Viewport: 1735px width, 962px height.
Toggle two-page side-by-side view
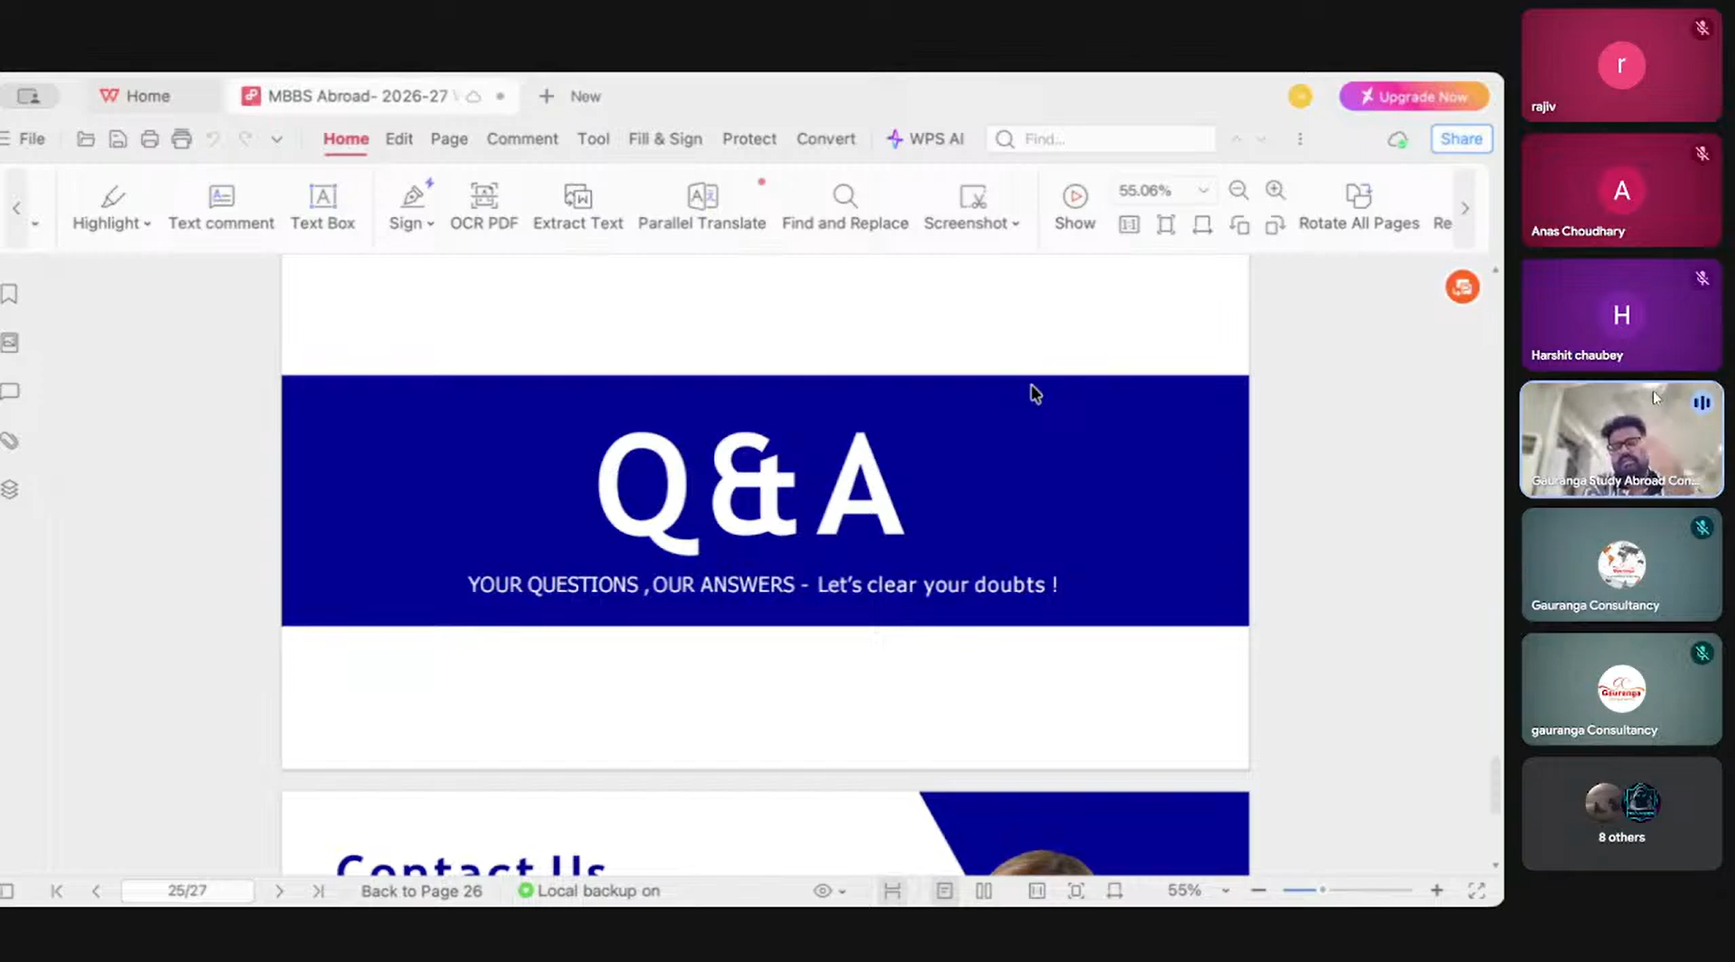pos(984,891)
